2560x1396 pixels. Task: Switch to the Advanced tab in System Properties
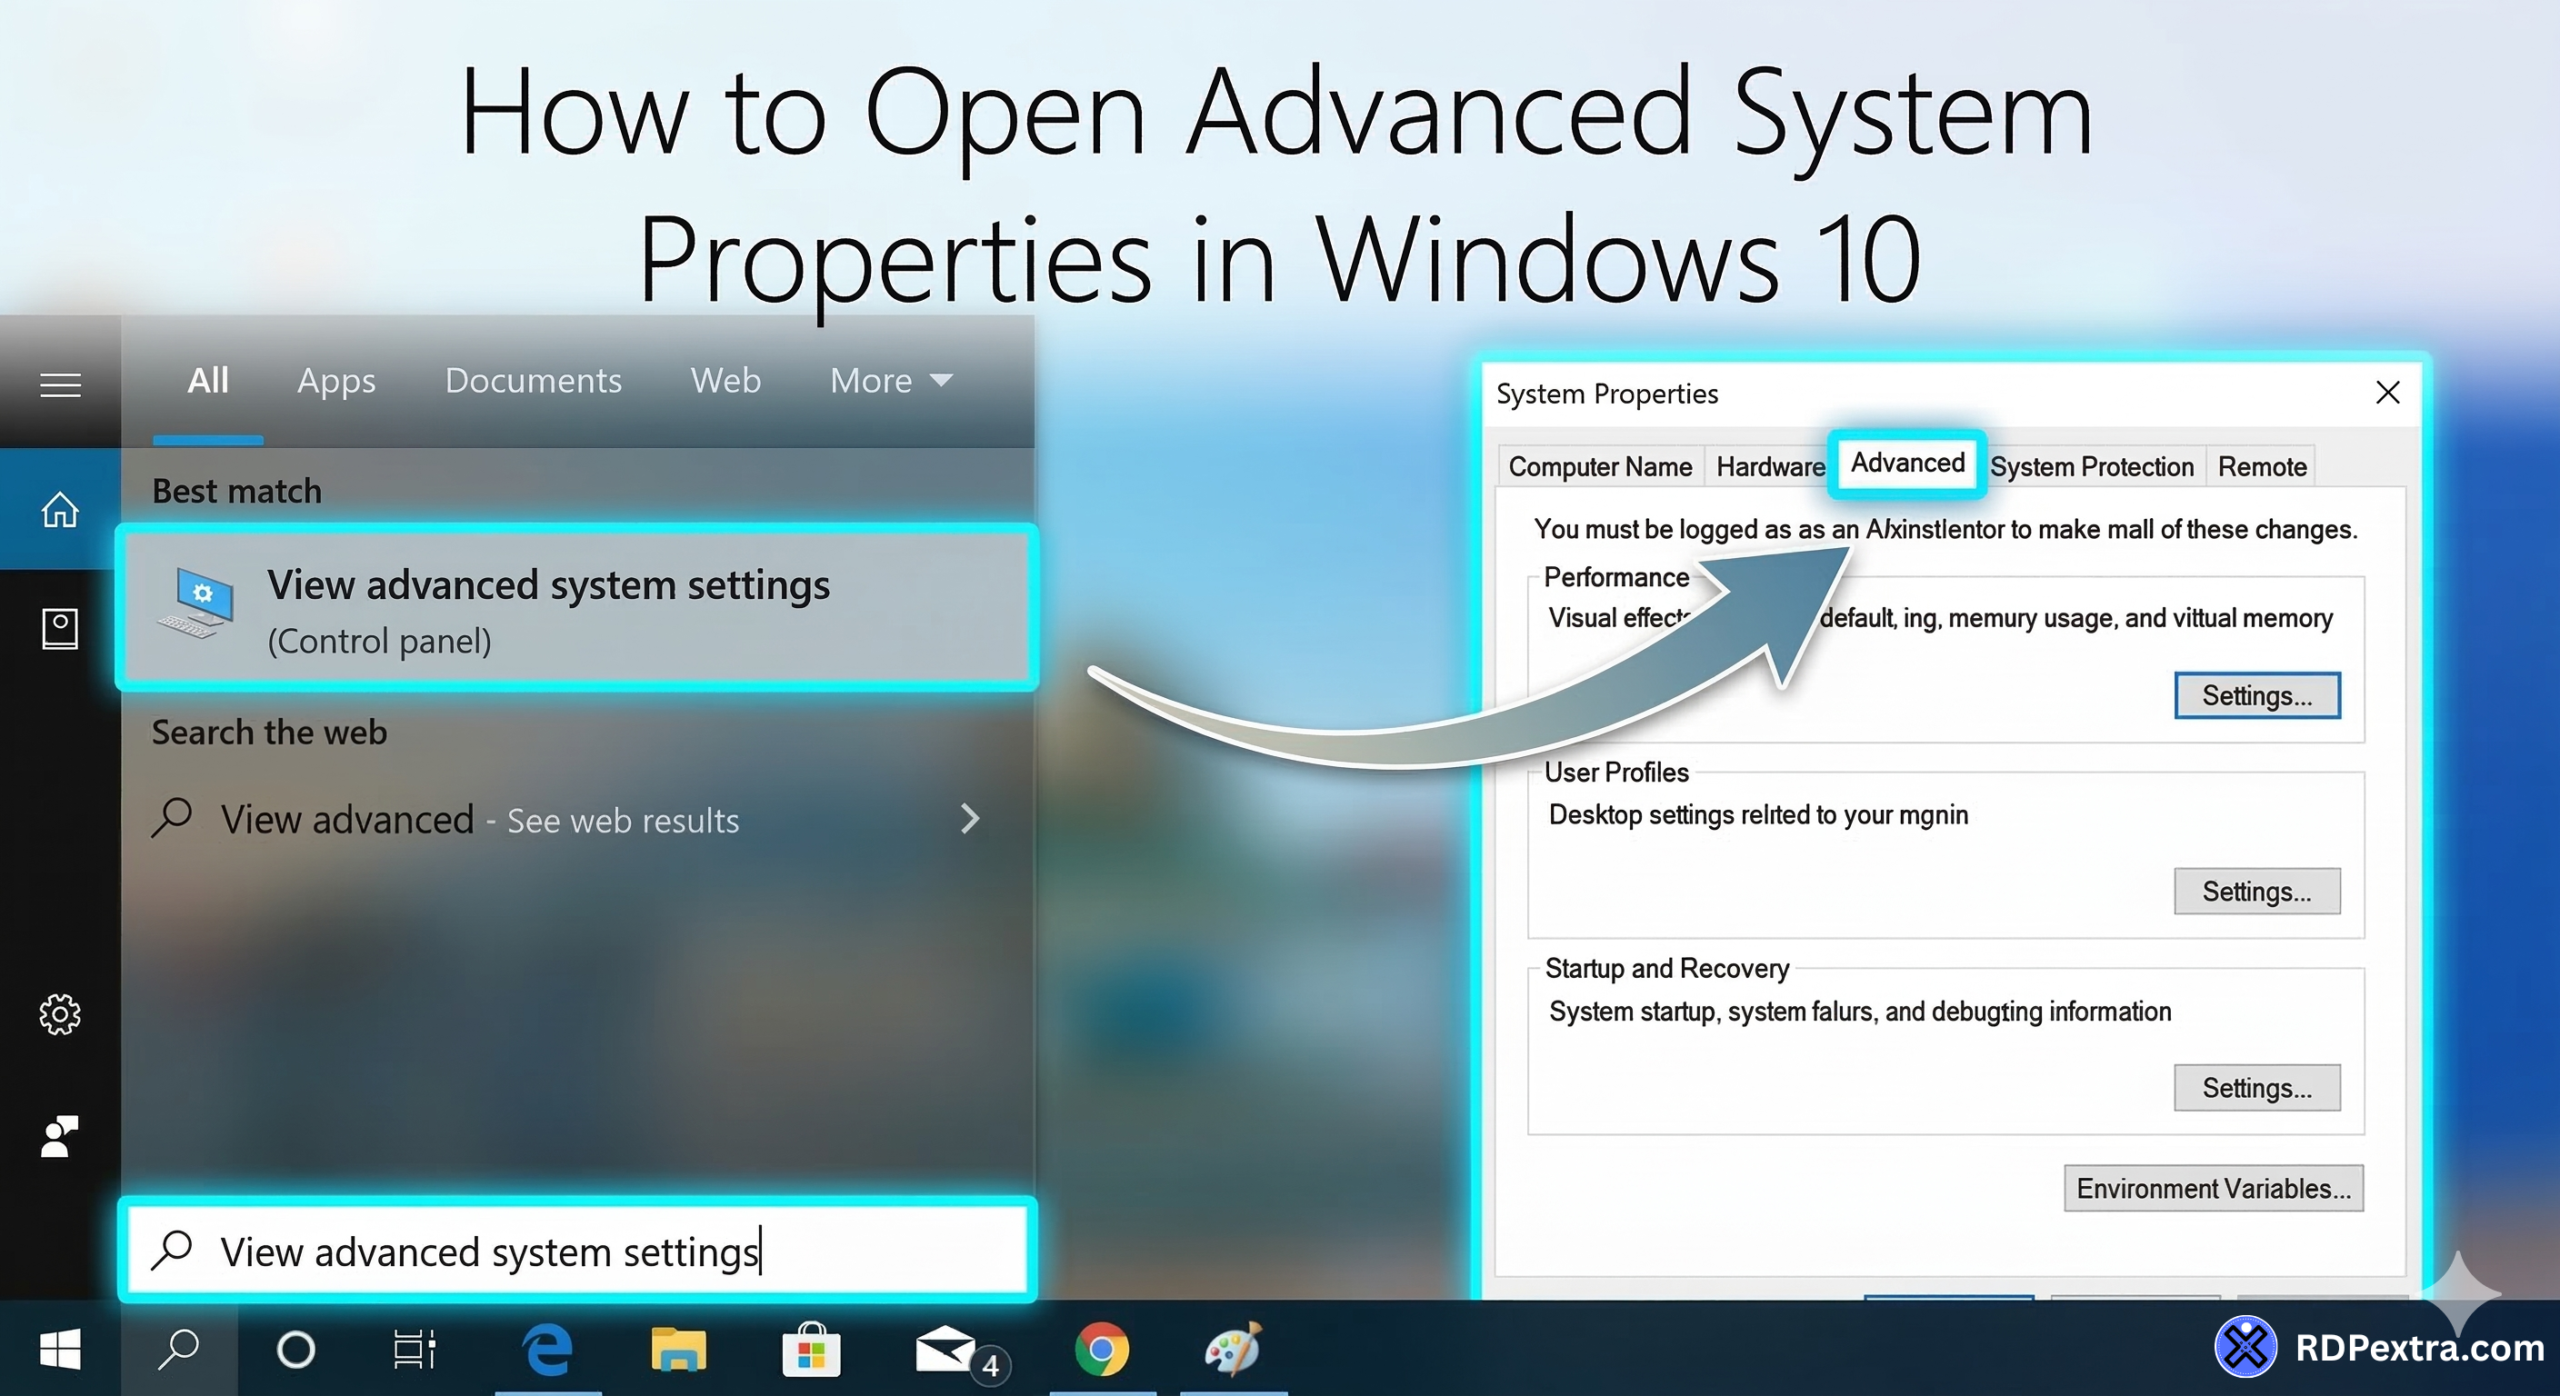click(x=1906, y=463)
